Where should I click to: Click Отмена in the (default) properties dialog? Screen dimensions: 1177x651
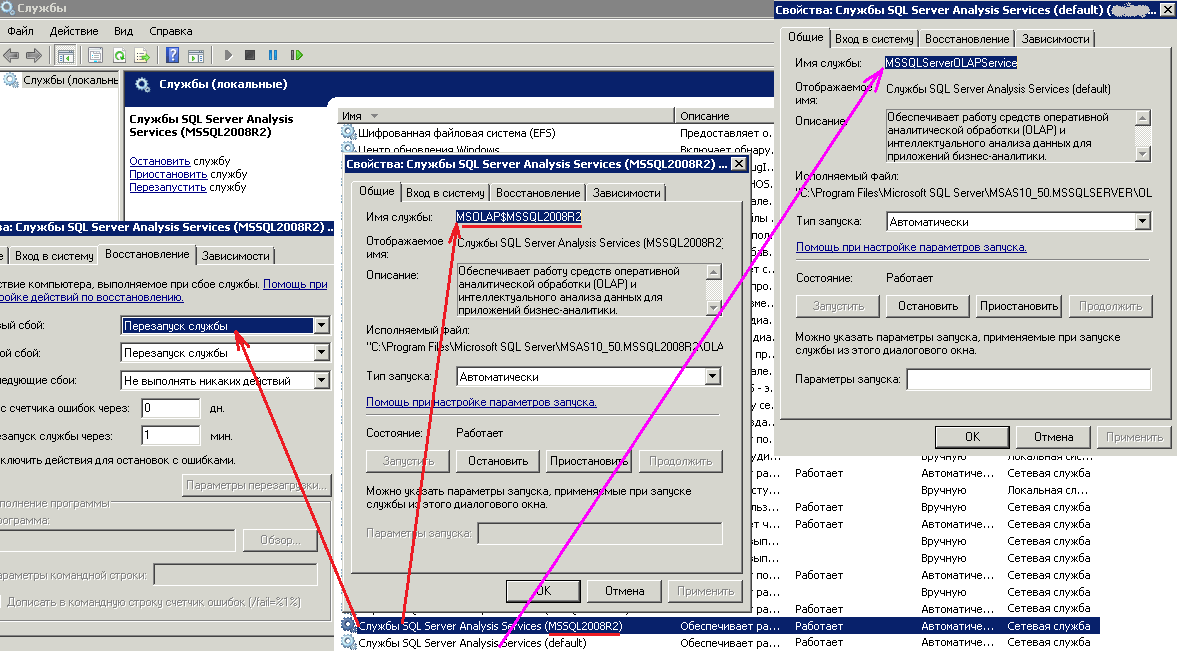[x=1053, y=437]
